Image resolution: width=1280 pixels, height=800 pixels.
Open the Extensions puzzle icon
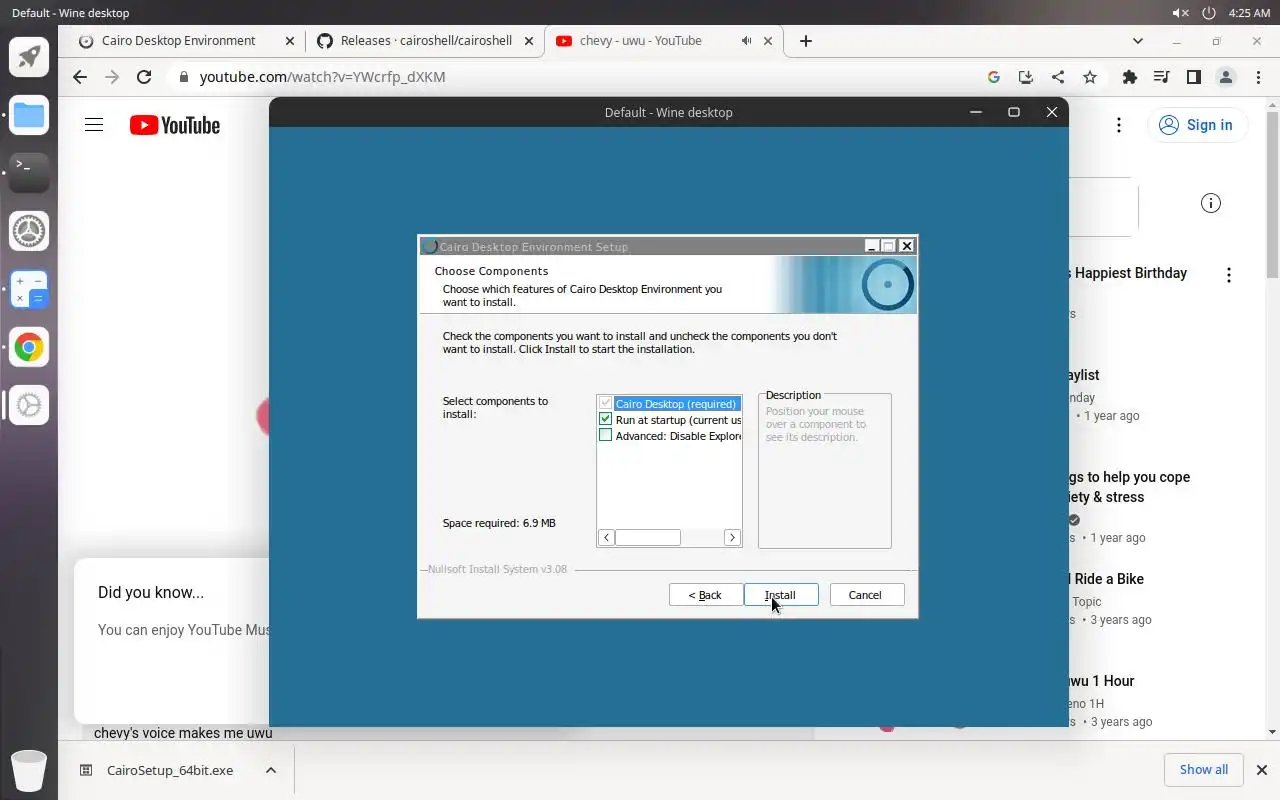coord(1130,77)
